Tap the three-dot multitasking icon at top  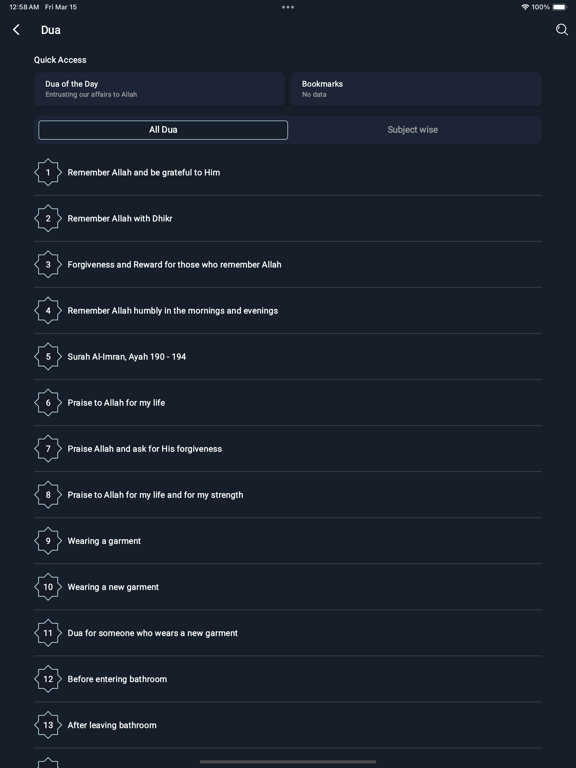coord(288,7)
